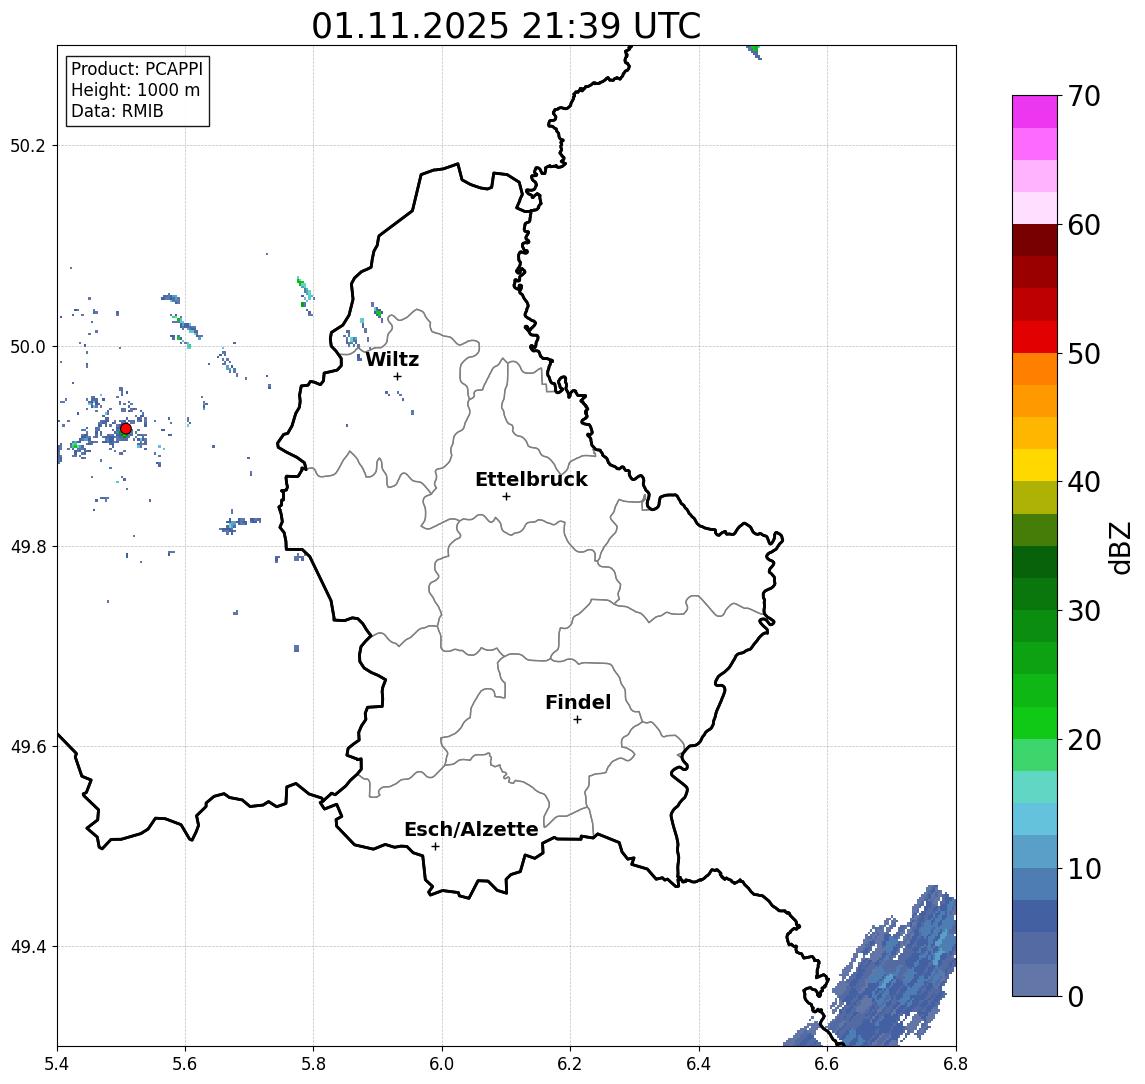Click the bright red 50 dBZ swatch
The width and height of the screenshot is (1145, 1084).
[1035, 337]
